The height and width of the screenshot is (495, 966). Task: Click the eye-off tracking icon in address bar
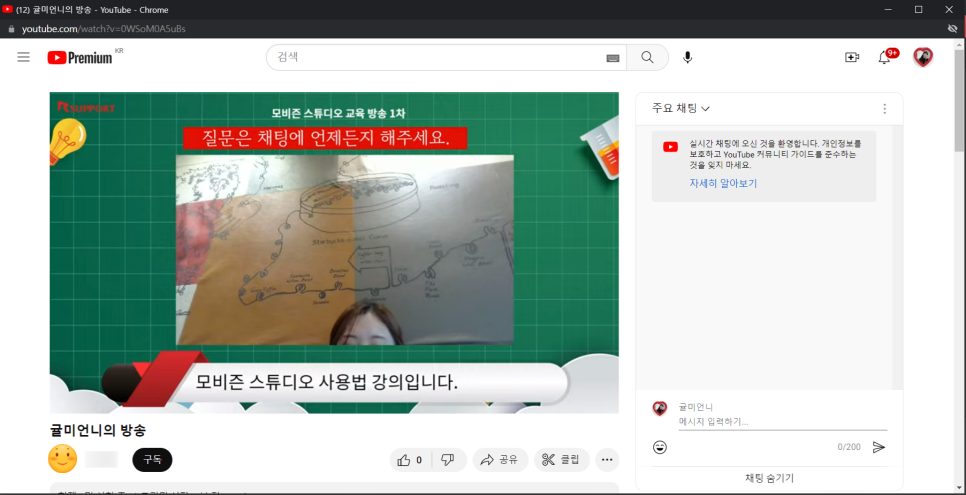952,29
